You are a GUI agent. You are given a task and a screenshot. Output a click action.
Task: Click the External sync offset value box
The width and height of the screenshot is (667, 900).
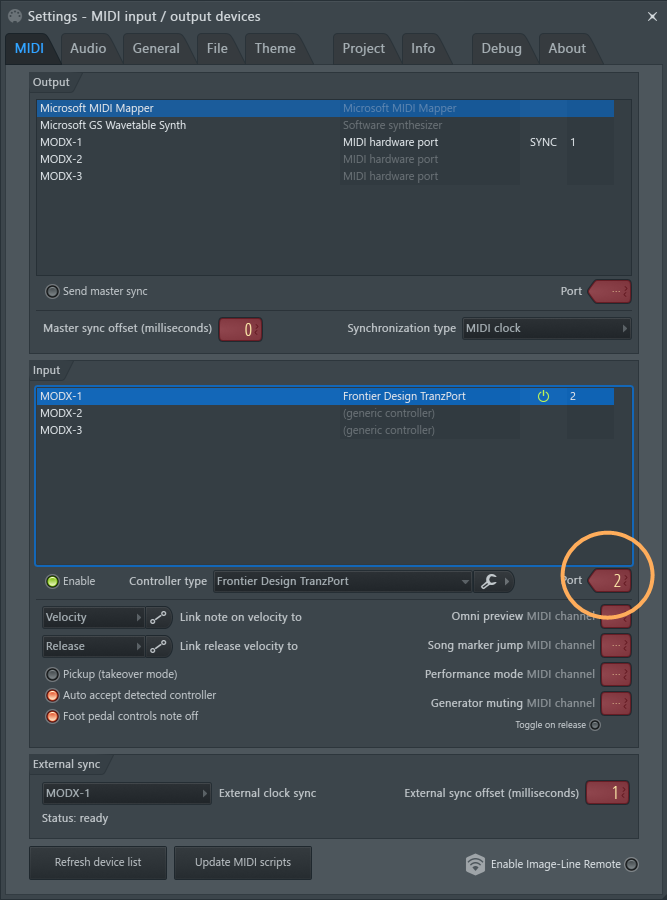coord(607,793)
